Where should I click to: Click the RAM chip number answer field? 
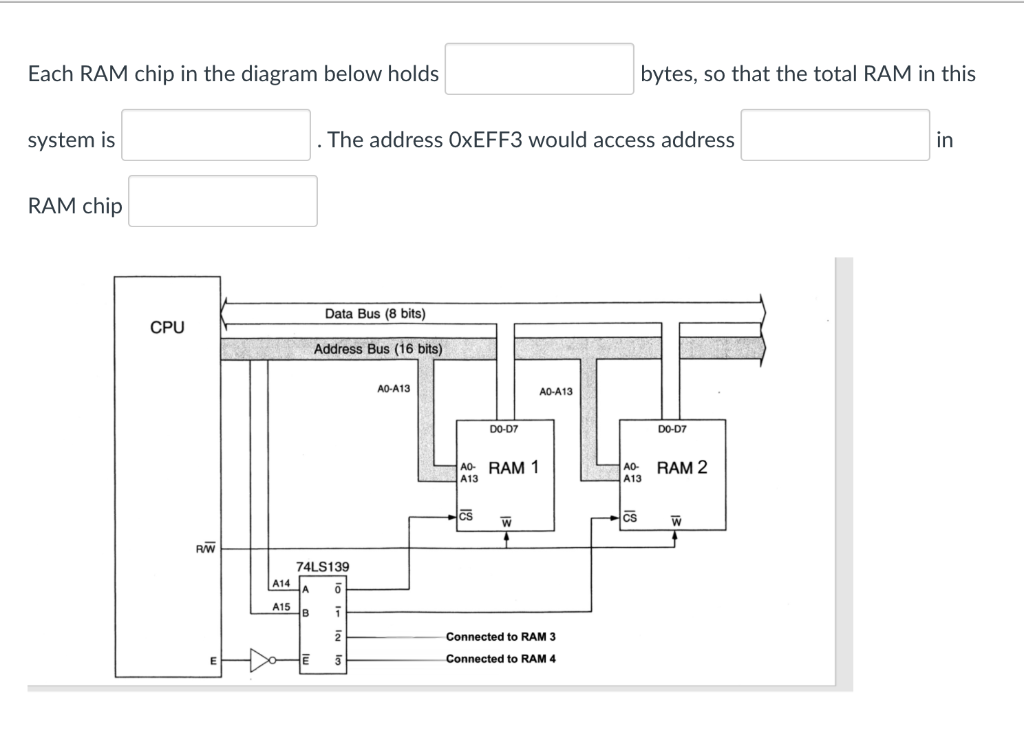point(222,200)
